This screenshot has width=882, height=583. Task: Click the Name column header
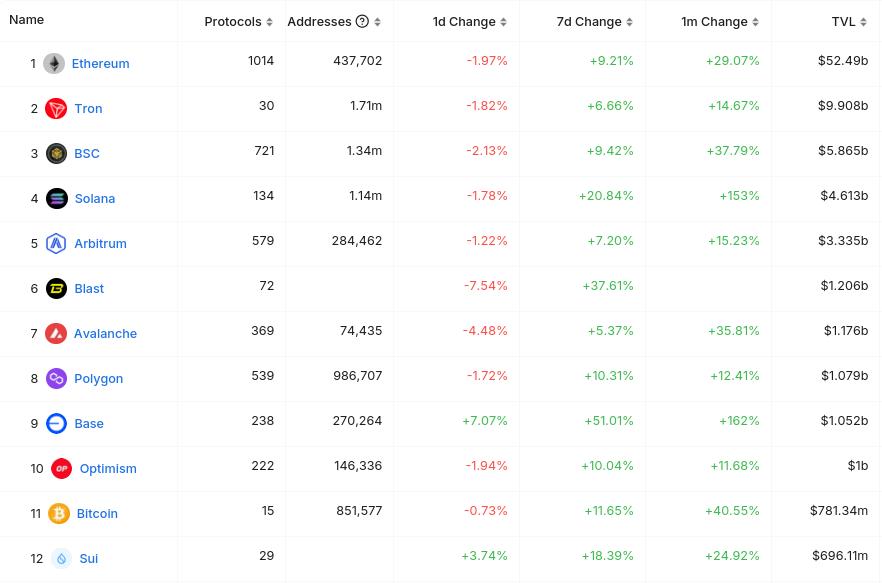[26, 20]
